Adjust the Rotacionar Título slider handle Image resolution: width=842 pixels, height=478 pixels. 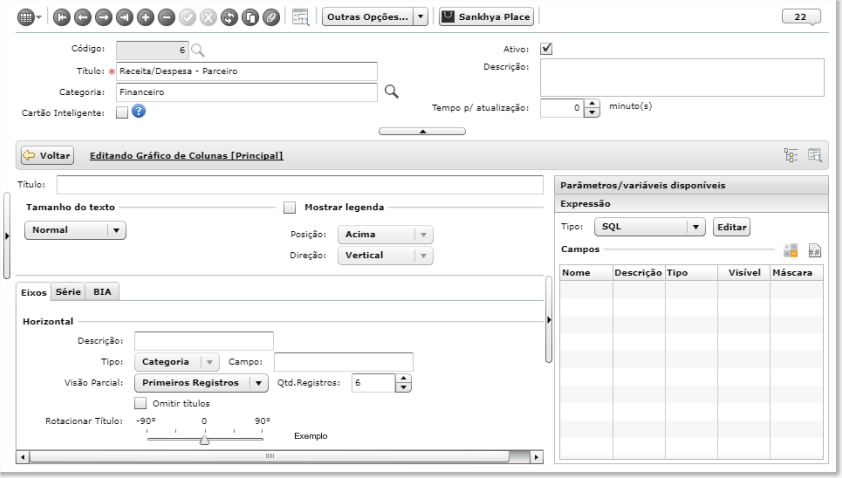(x=205, y=440)
